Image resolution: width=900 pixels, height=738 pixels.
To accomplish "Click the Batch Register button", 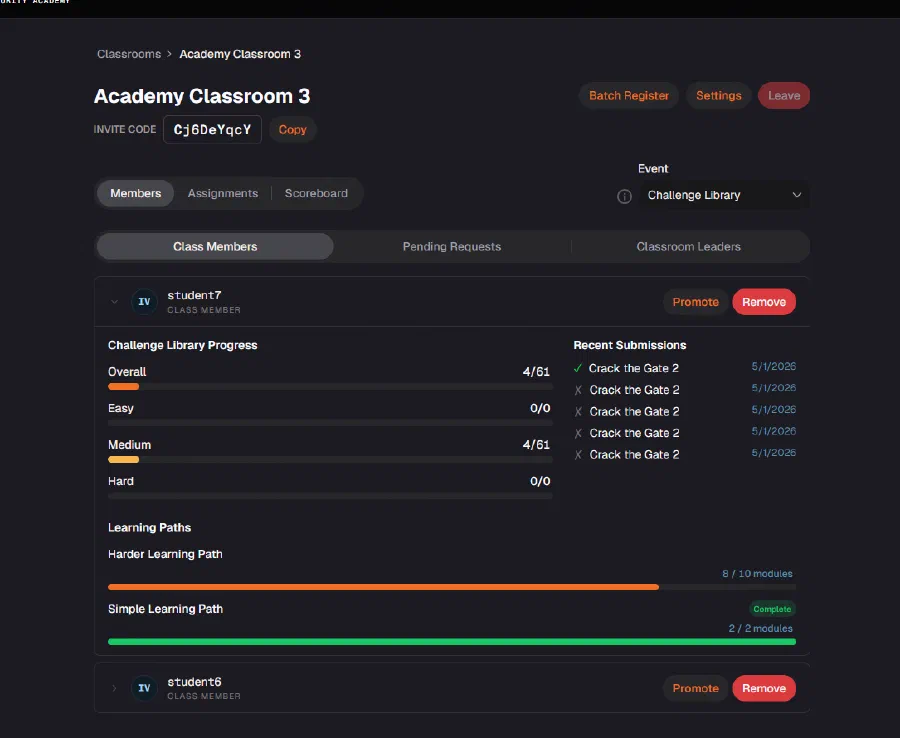I will coord(629,96).
